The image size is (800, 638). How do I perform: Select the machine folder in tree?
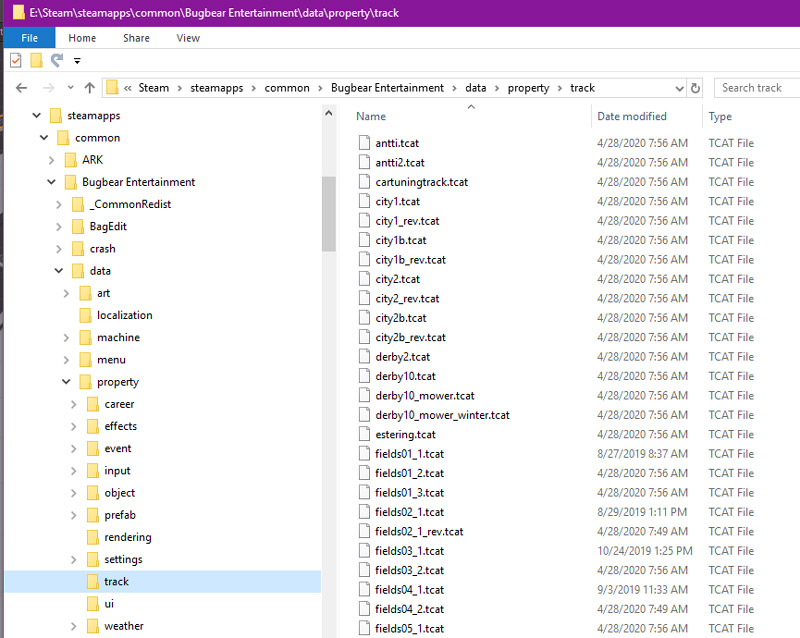pyautogui.click(x=118, y=337)
